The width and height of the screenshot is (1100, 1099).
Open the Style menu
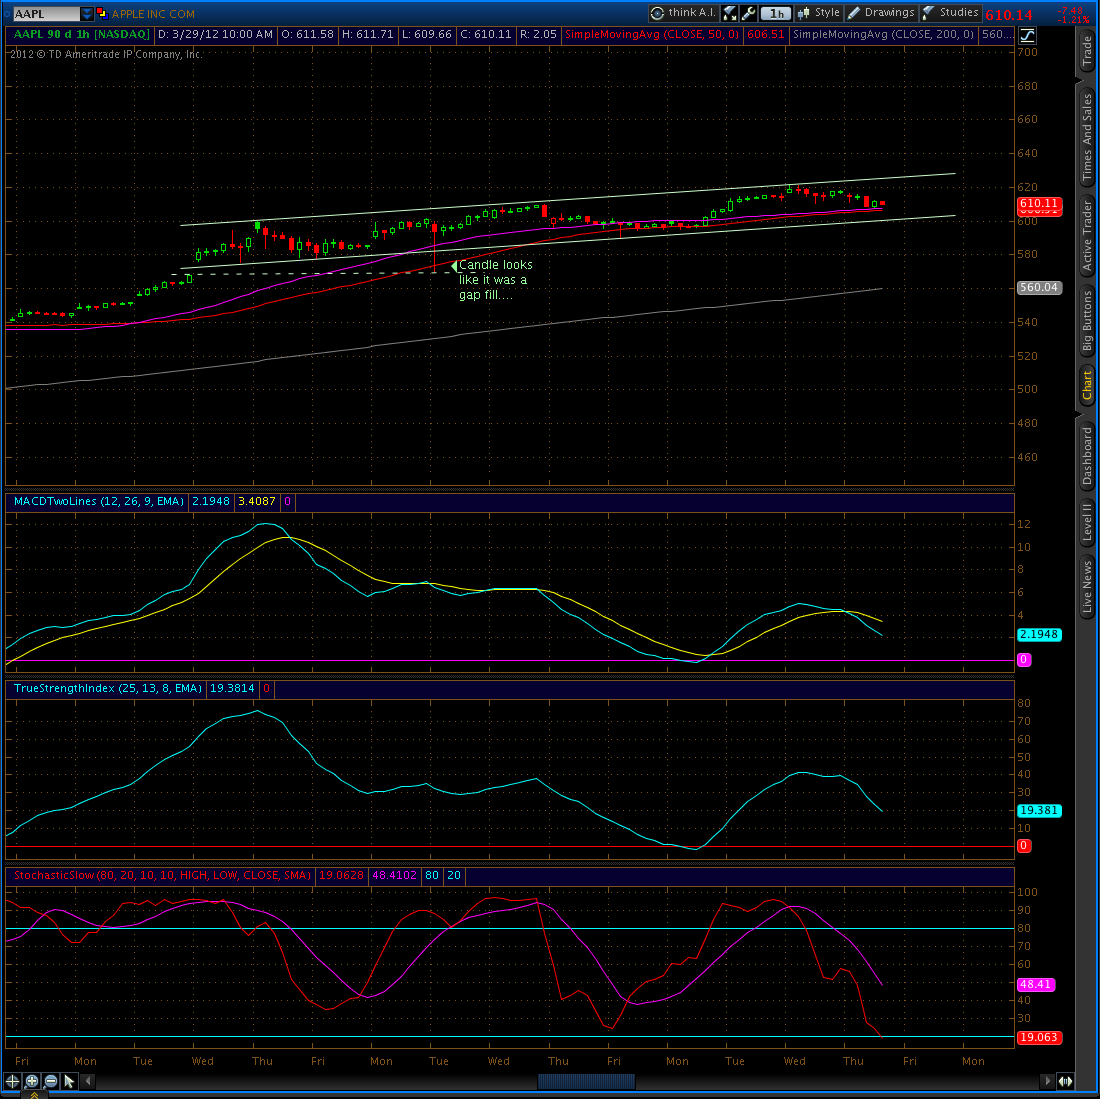pos(818,13)
